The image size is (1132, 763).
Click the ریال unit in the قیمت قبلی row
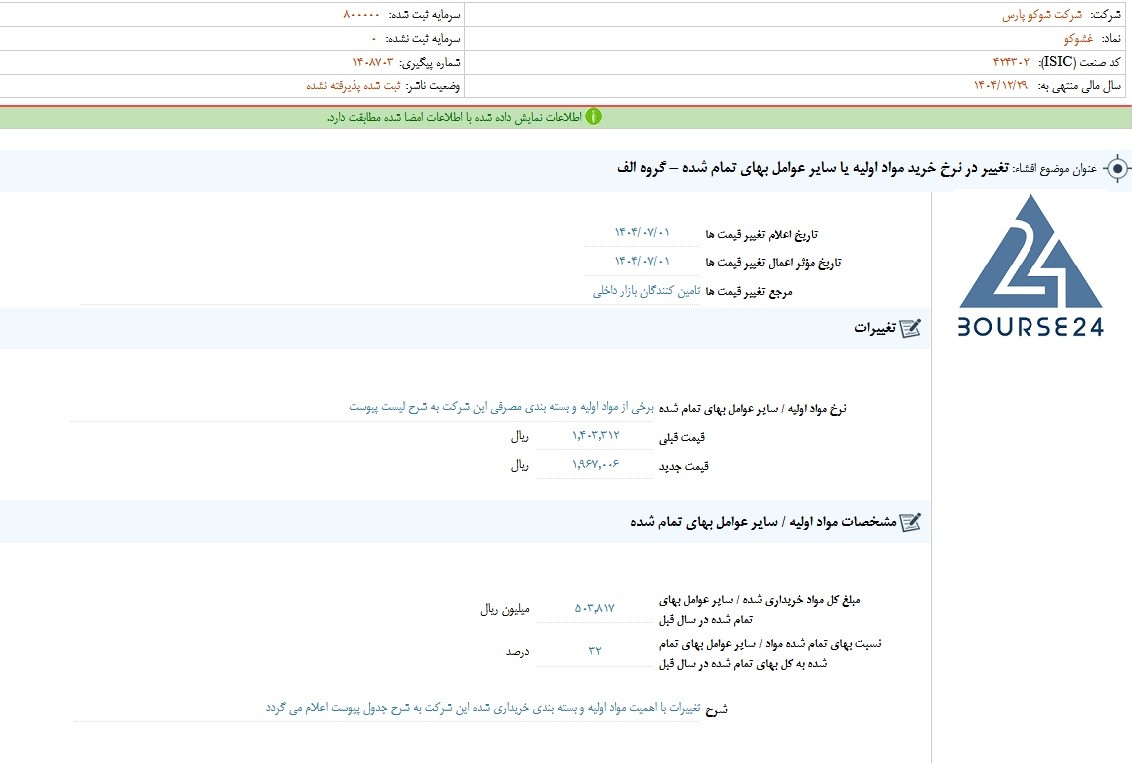coord(520,437)
